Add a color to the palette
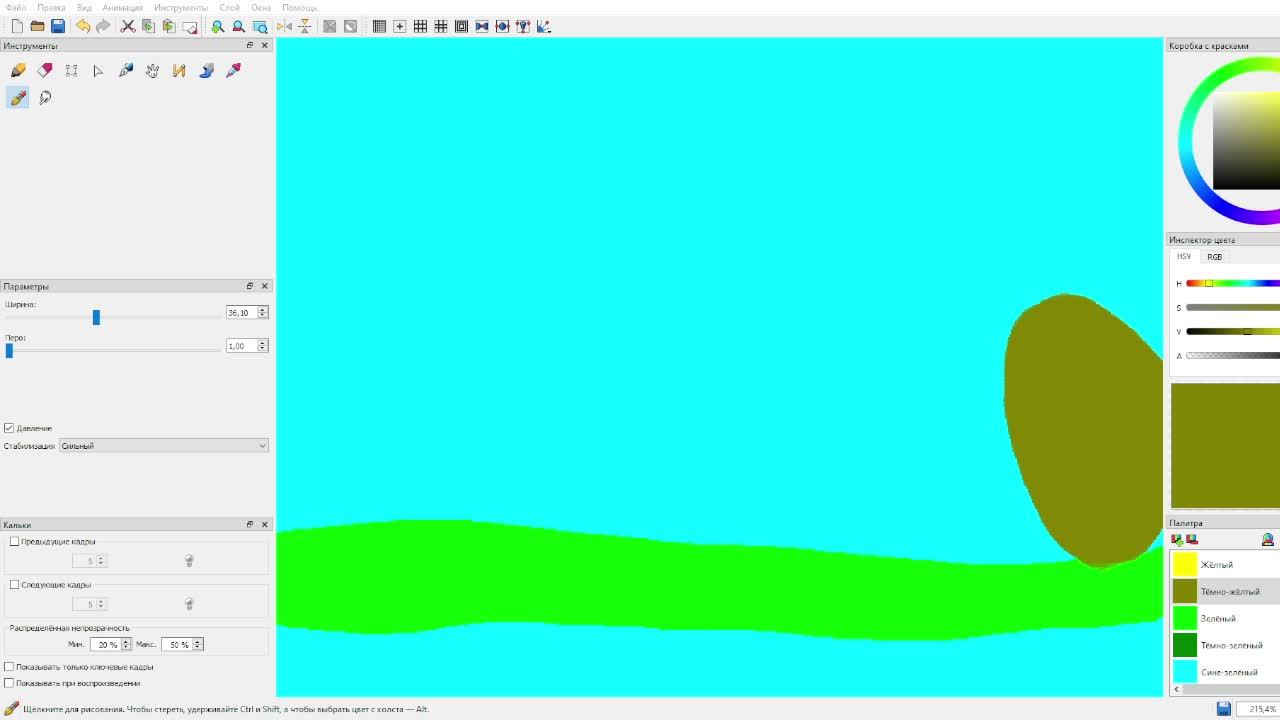This screenshot has height=720, width=1280. 1177,539
